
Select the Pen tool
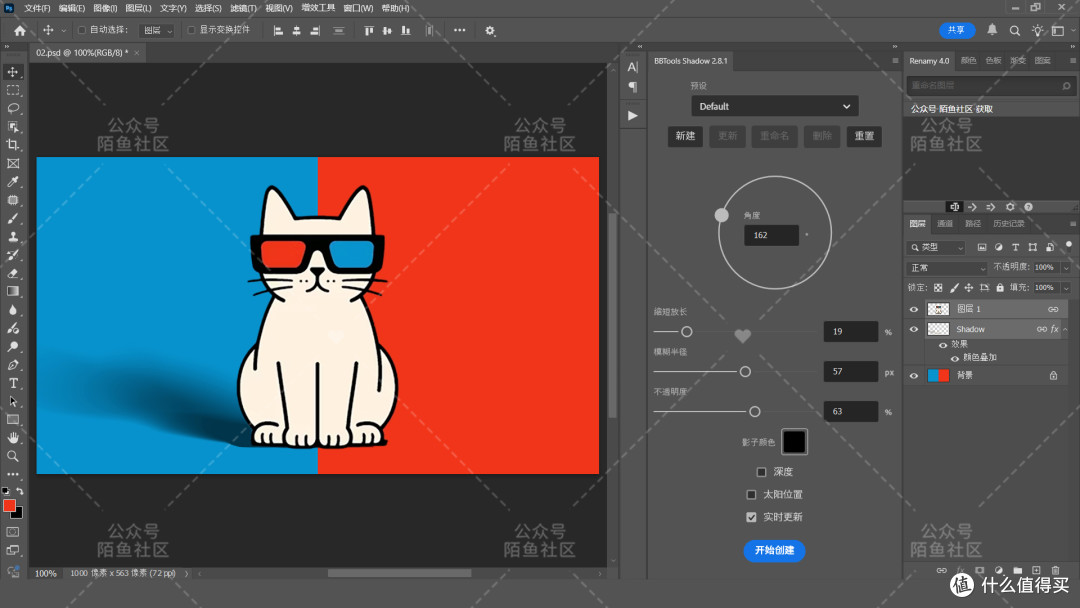tap(13, 365)
